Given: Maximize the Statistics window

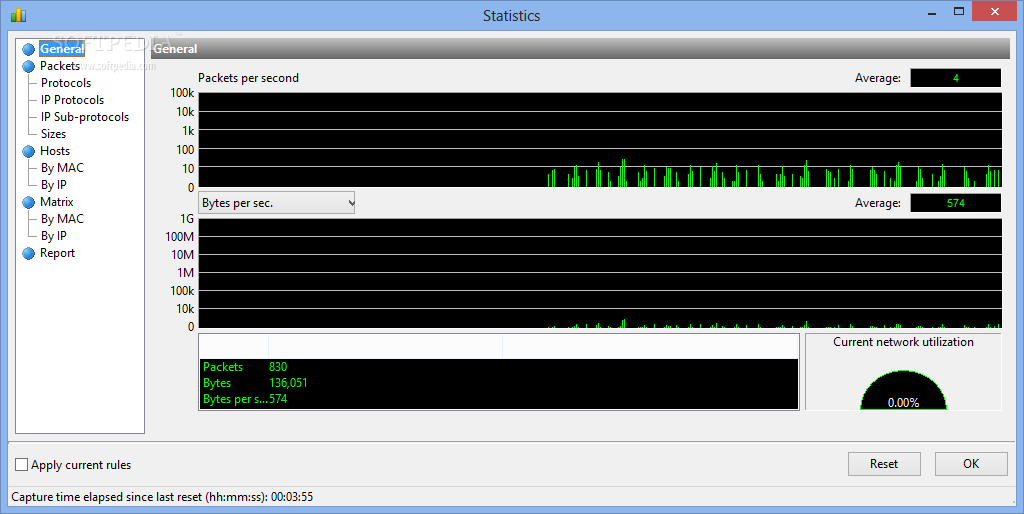Looking at the screenshot, I should point(959,11).
